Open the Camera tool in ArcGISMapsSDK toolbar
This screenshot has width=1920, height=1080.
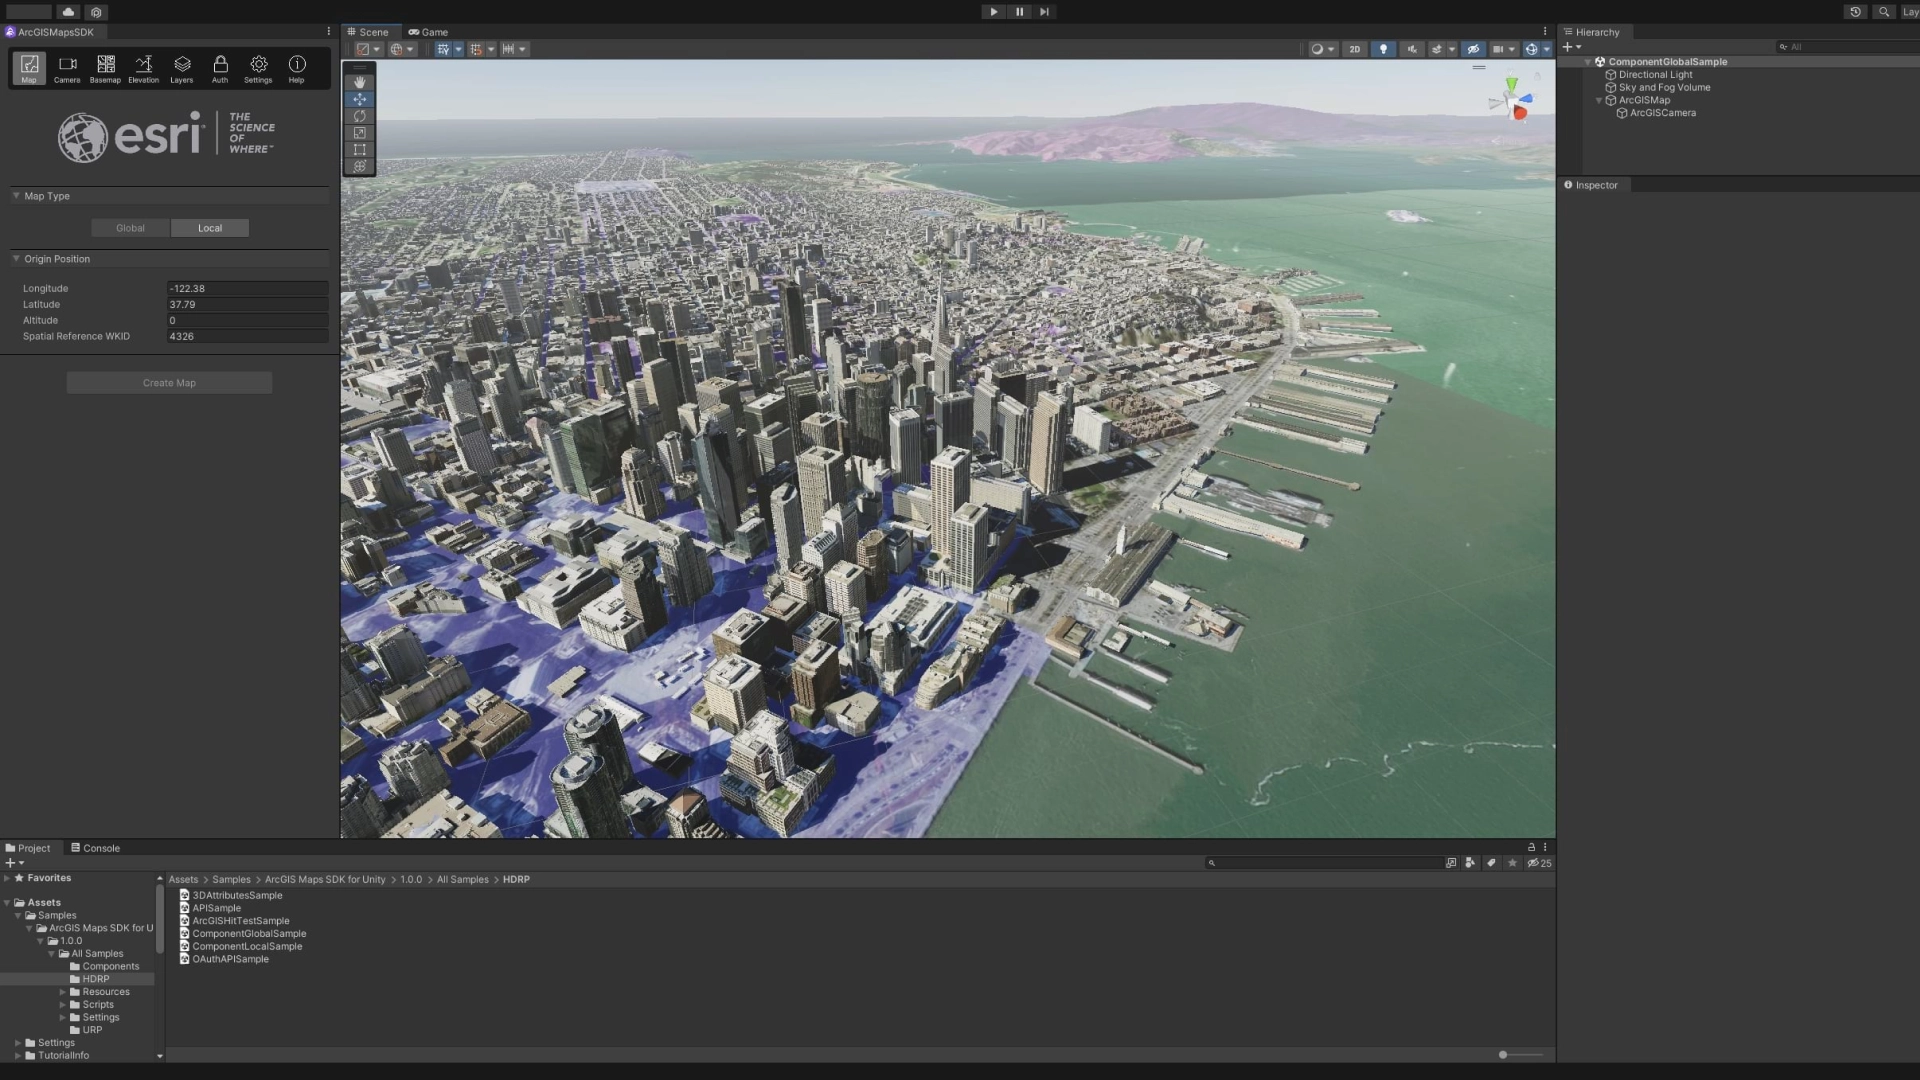pyautogui.click(x=67, y=69)
